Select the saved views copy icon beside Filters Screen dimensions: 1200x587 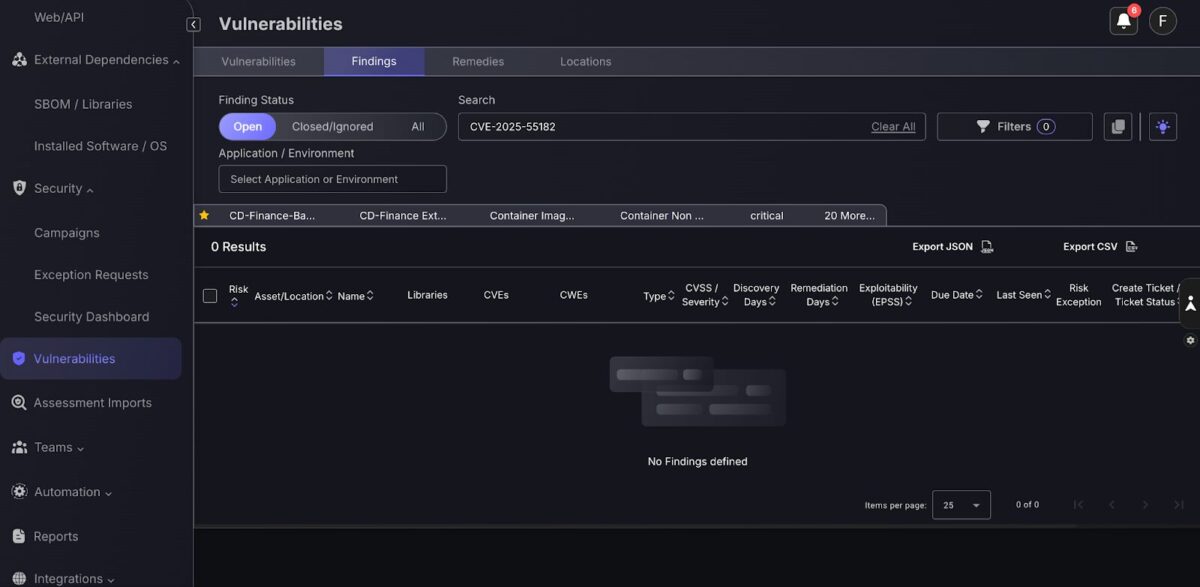click(x=1117, y=126)
